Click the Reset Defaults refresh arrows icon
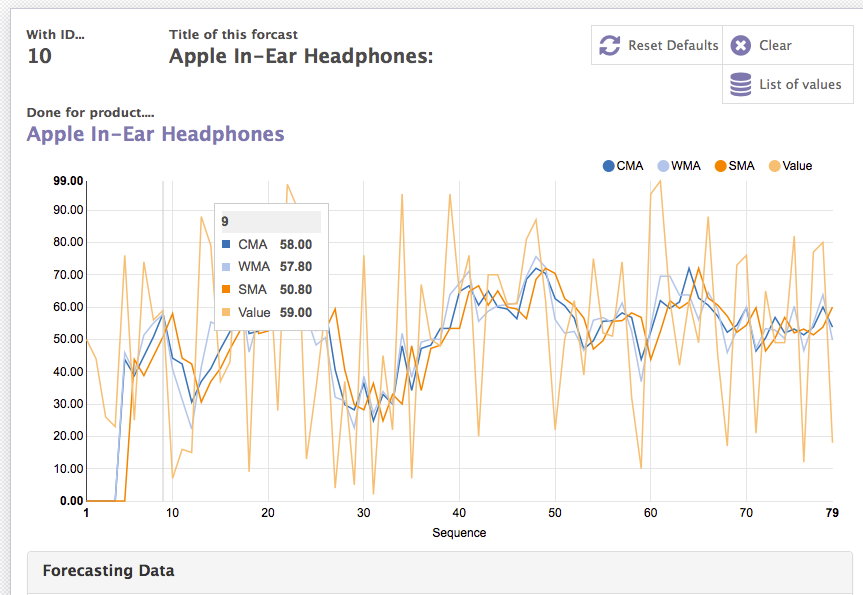 tap(609, 45)
